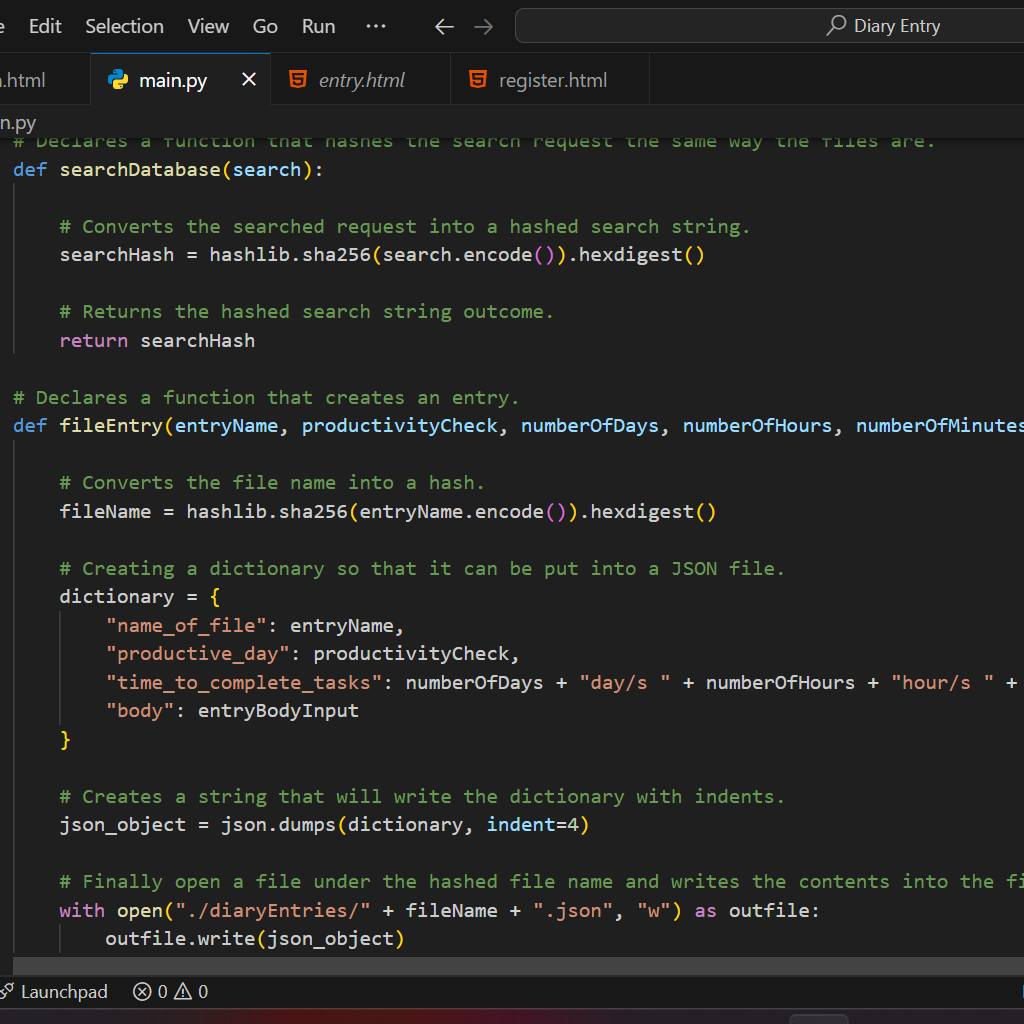Viewport: 1024px width, 1024px height.
Task: Open the errors count in status bar
Action: 150,992
